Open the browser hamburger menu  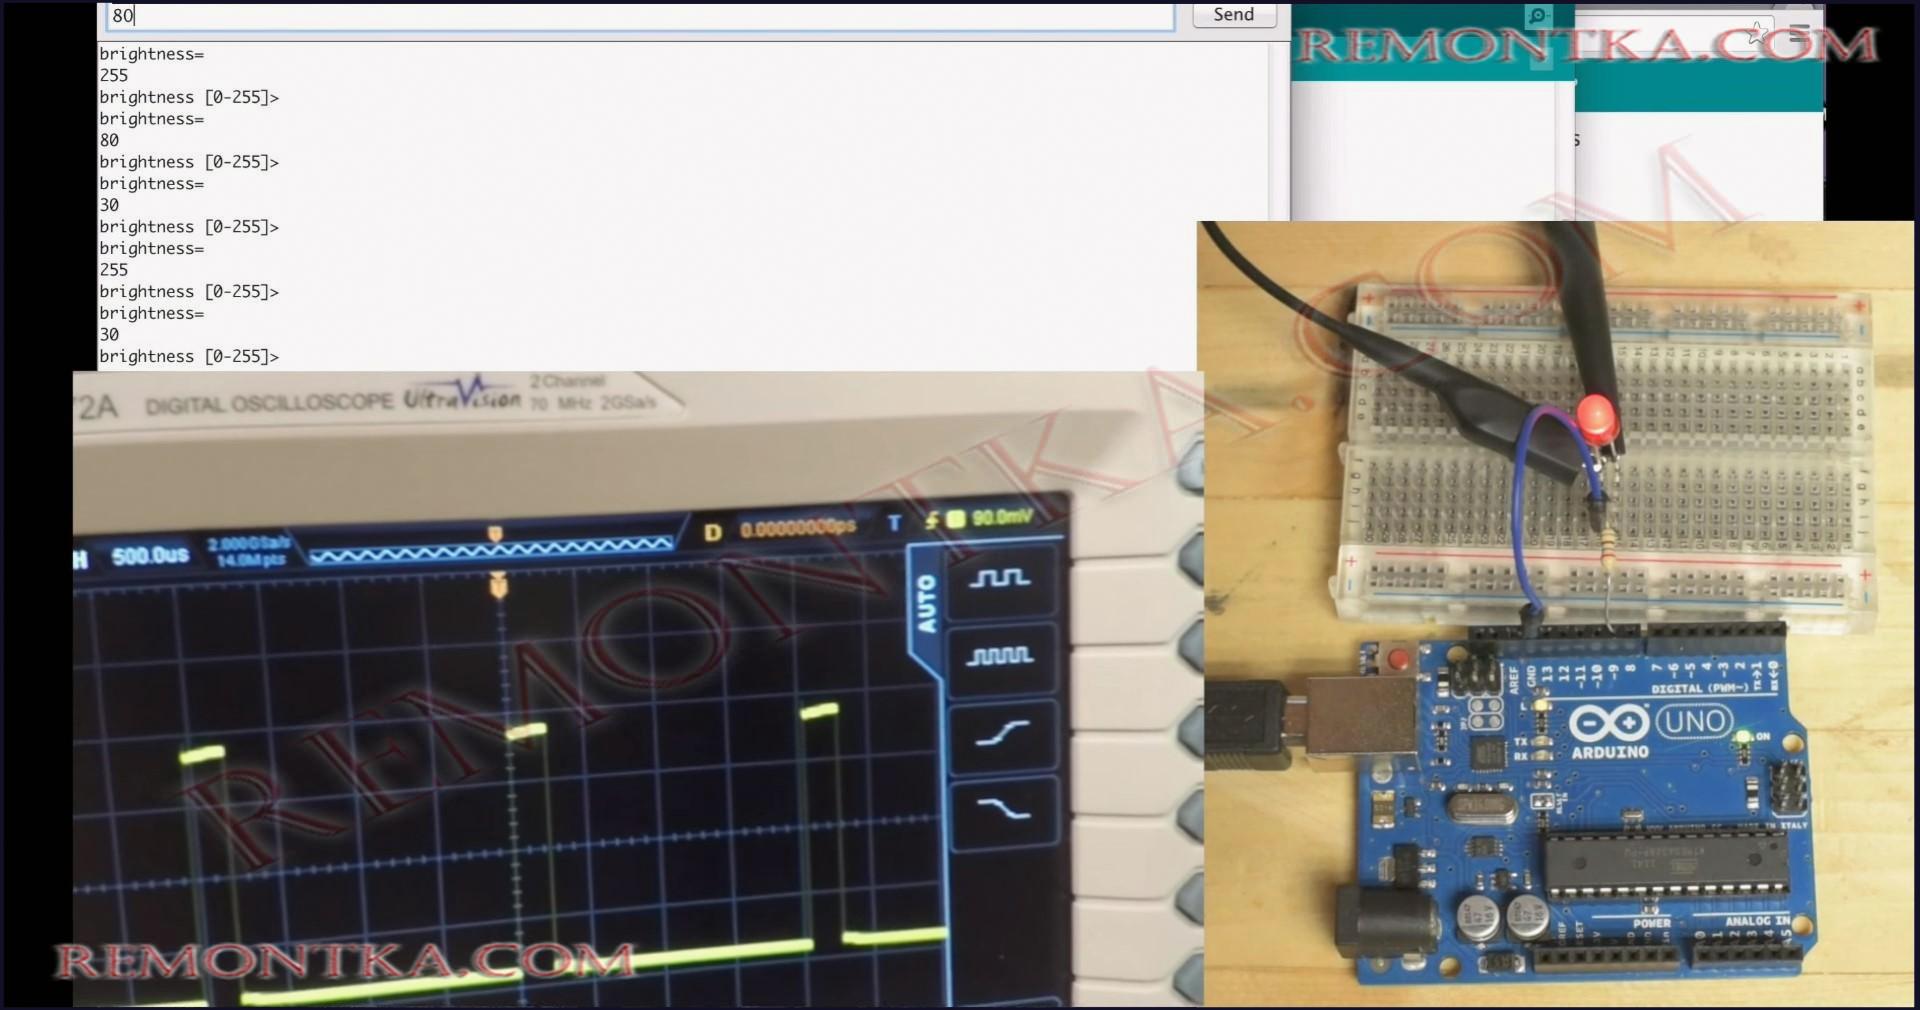click(x=1799, y=33)
